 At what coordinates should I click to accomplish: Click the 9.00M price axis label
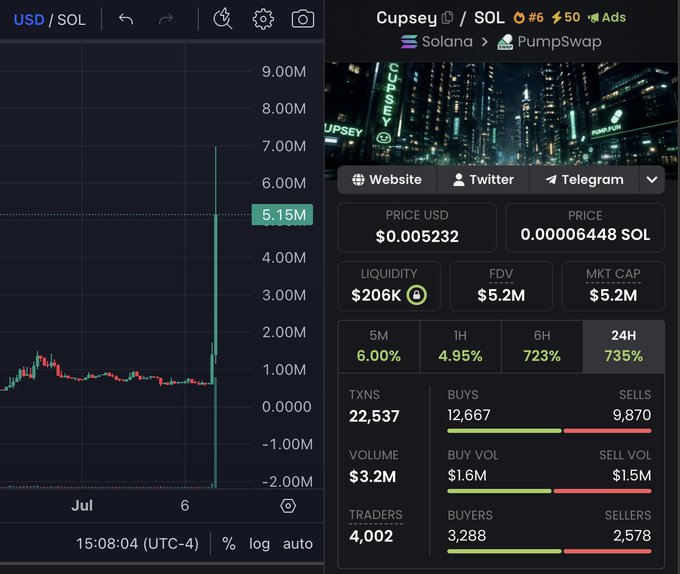(284, 72)
